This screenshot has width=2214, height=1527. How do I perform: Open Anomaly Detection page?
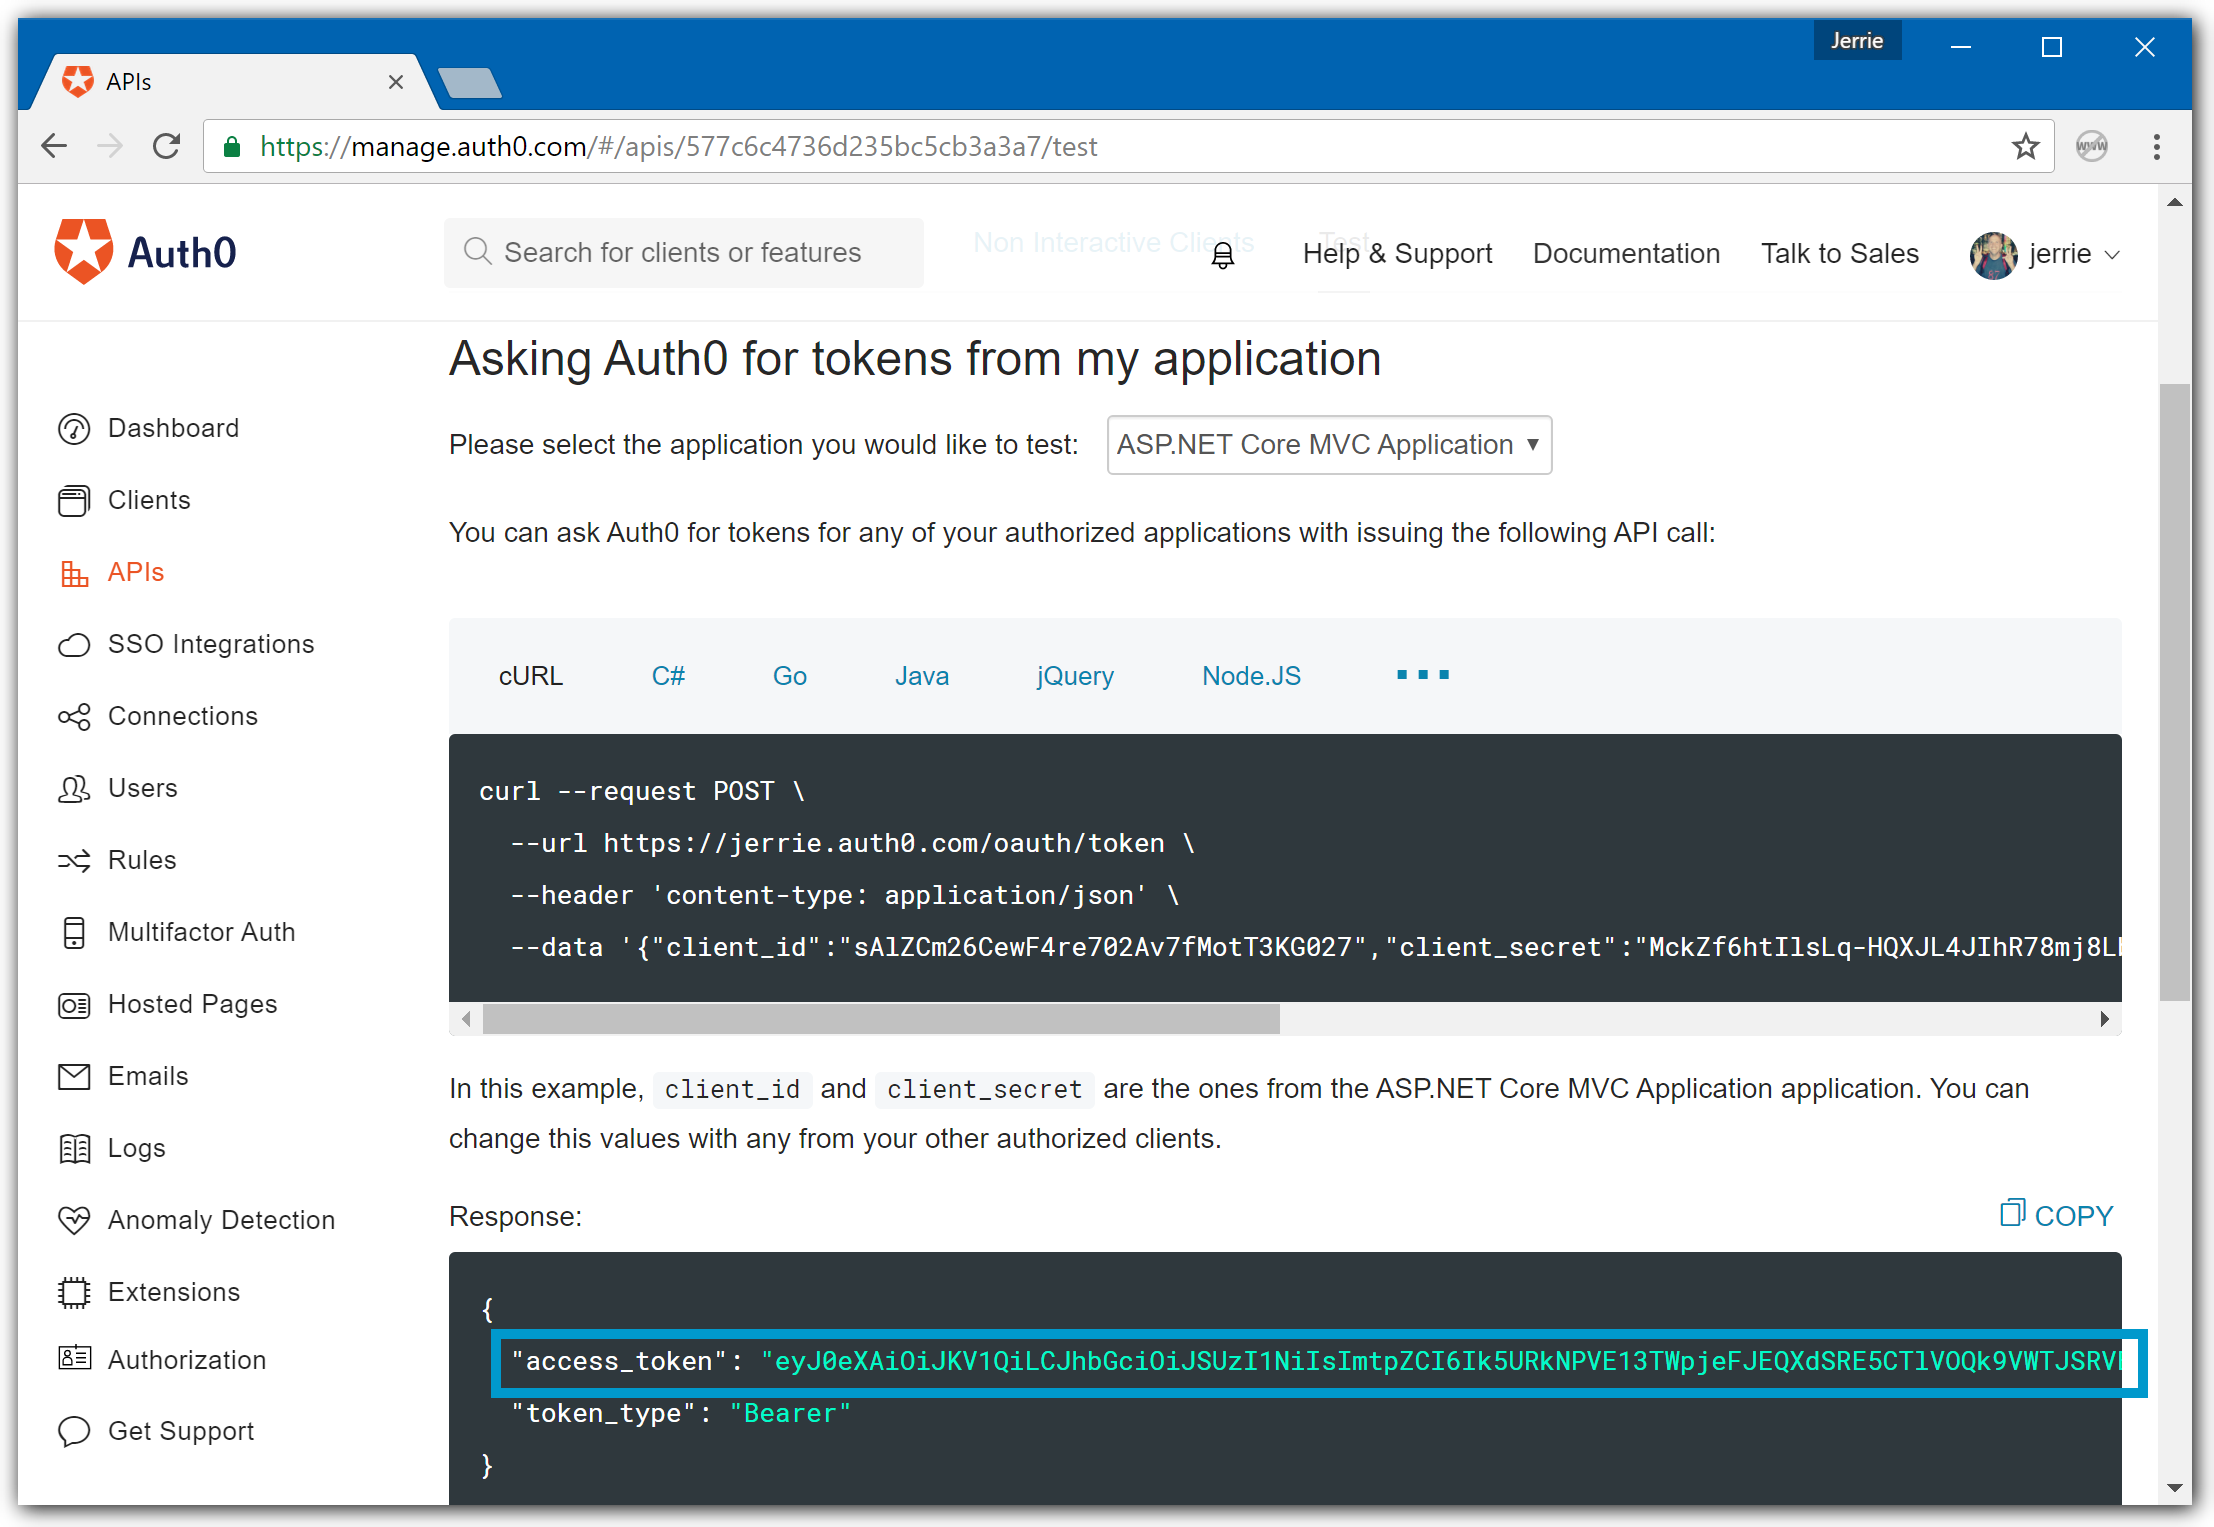pos(221,1220)
